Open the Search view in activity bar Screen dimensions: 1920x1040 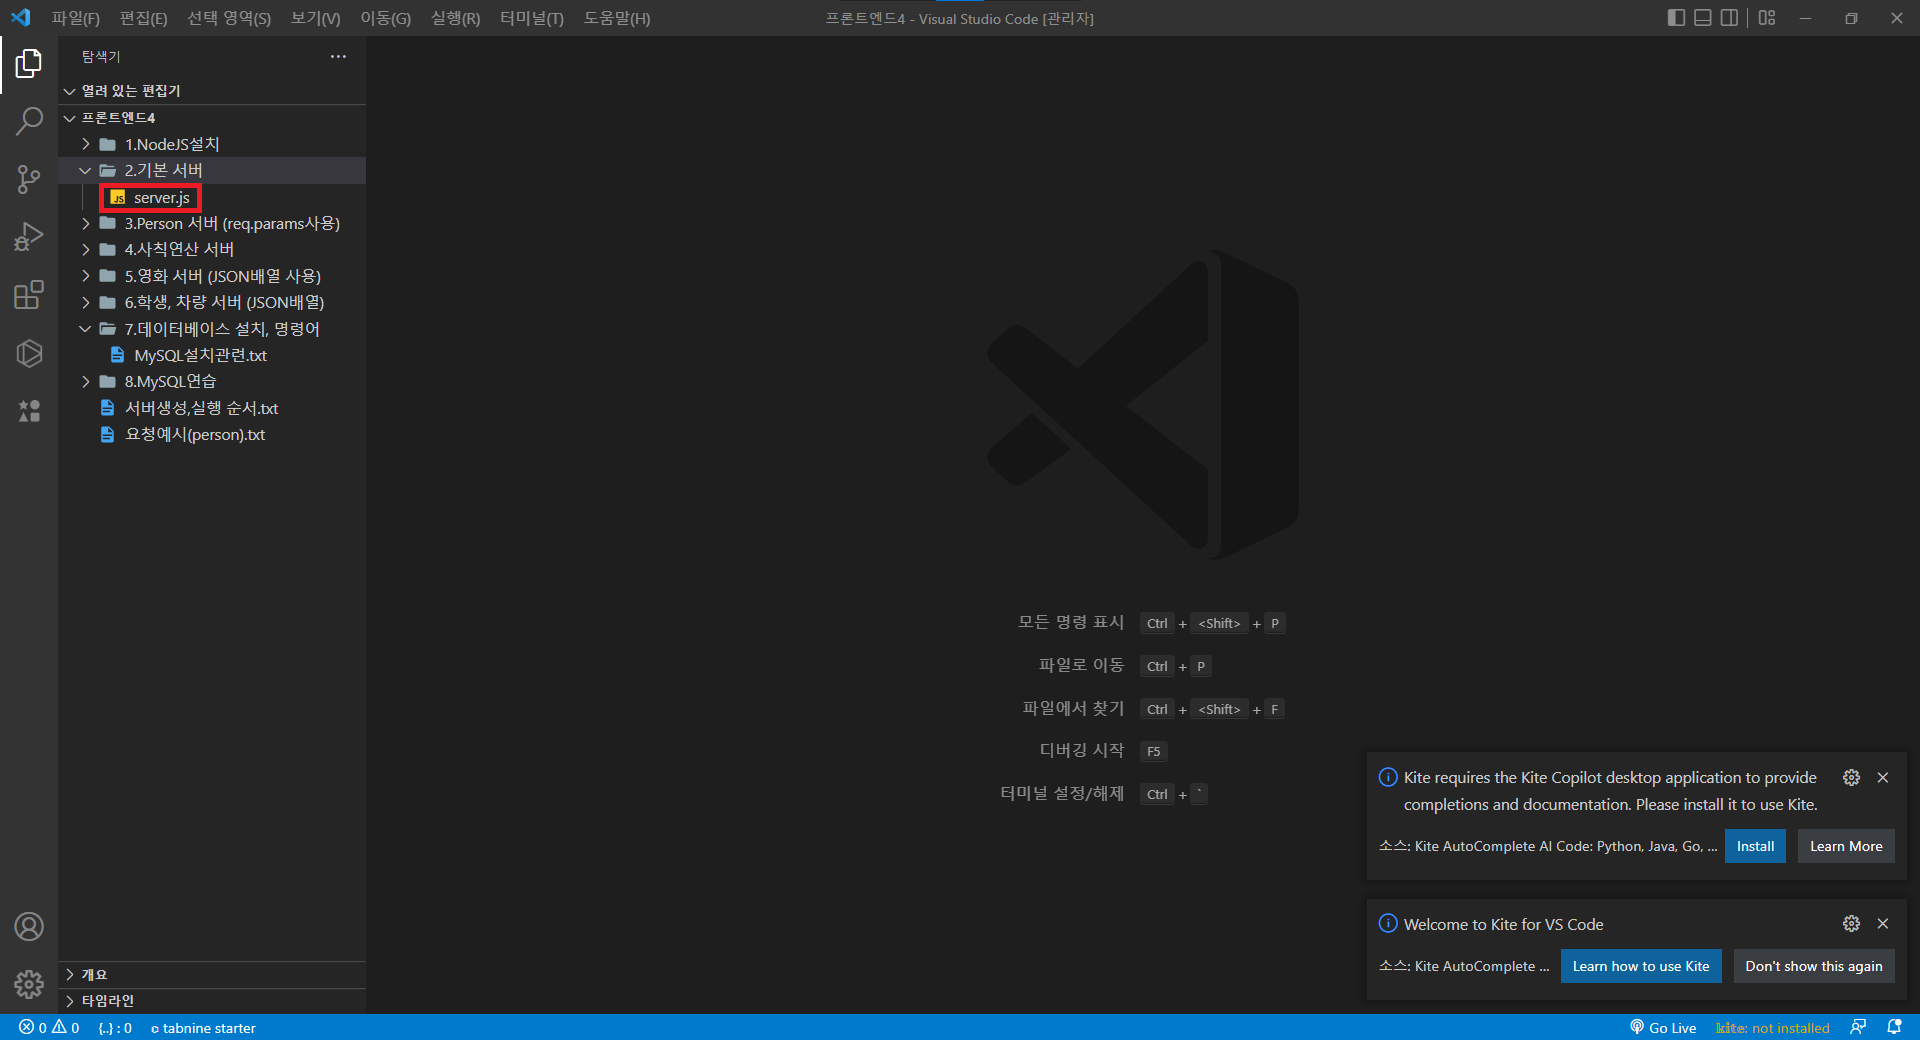[29, 122]
